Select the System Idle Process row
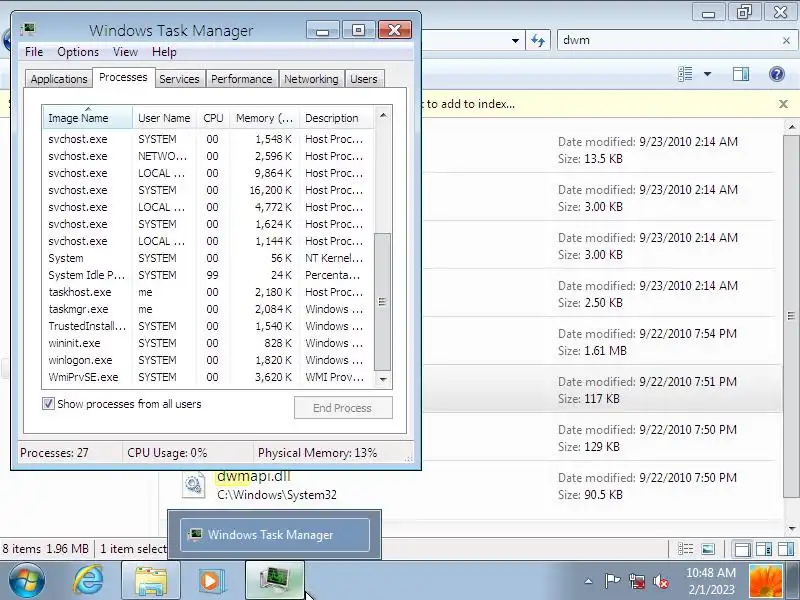Screen dimensions: 800x600 pos(208,275)
